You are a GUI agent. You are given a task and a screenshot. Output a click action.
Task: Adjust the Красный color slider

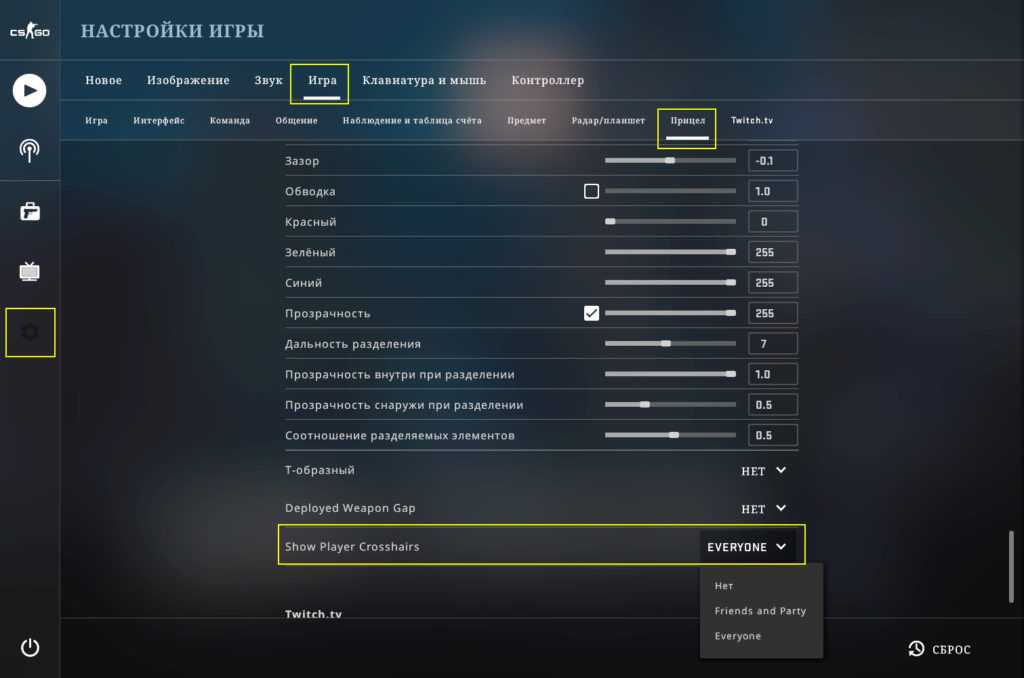(670, 221)
